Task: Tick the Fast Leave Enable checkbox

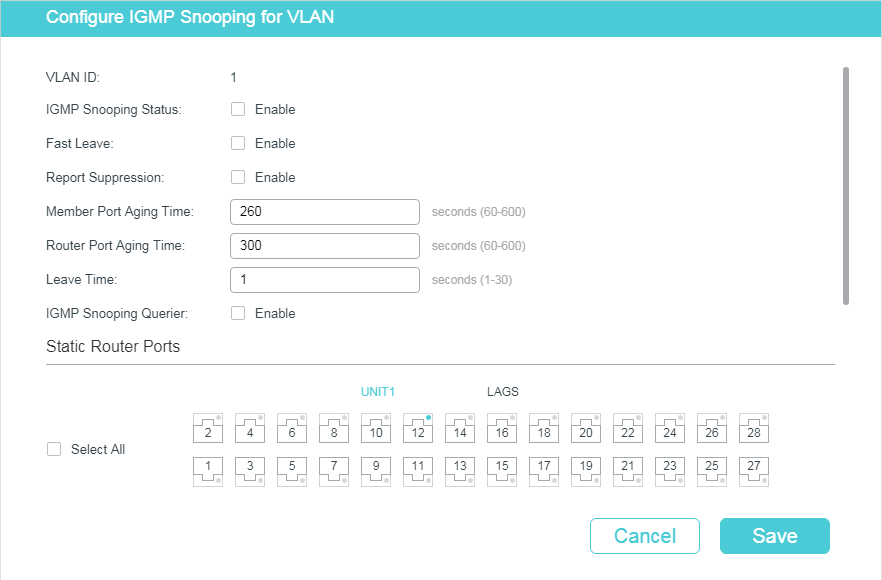Action: click(238, 143)
